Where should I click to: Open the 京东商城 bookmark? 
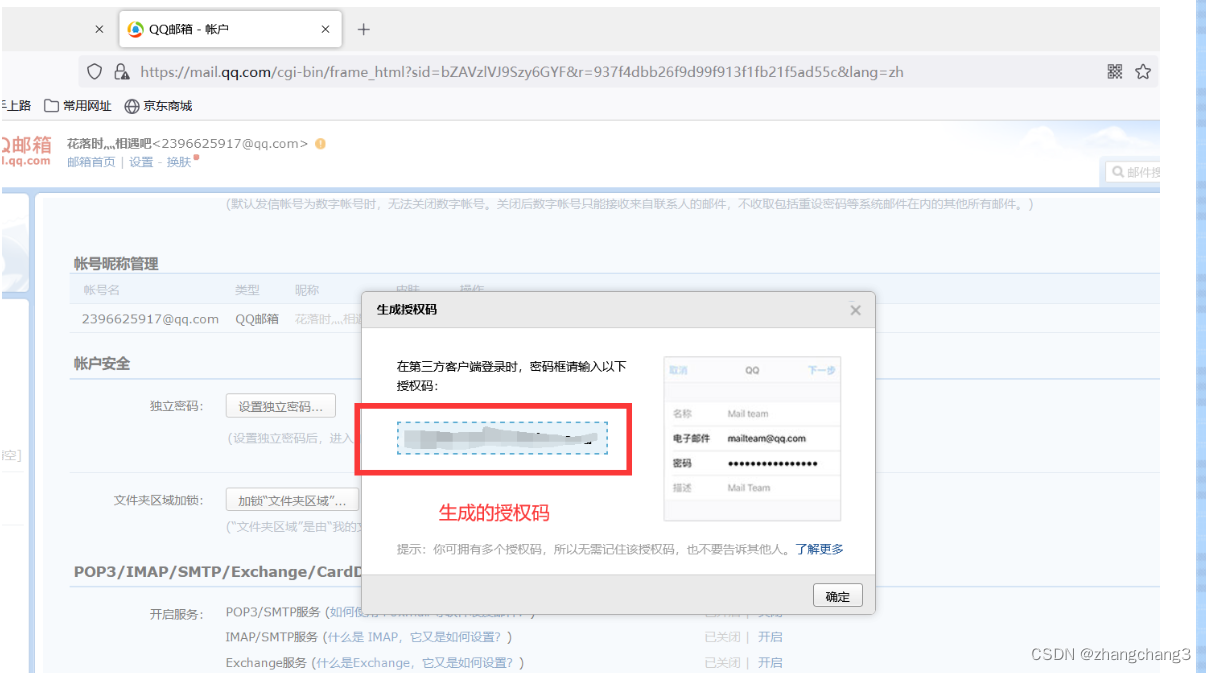[x=158, y=106]
